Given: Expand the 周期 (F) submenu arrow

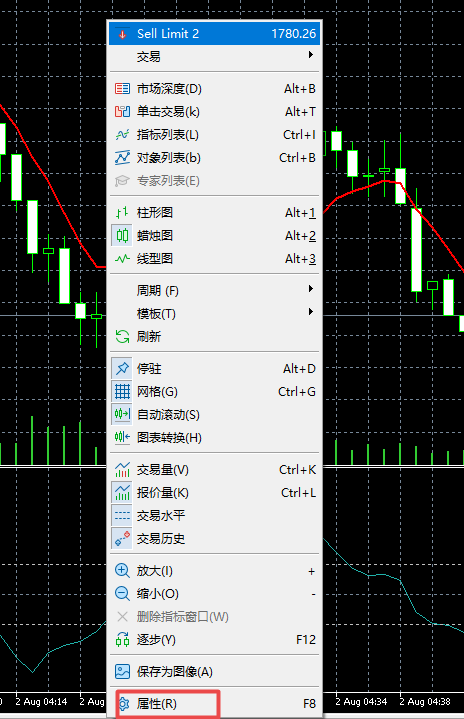Looking at the screenshot, I should point(310,289).
